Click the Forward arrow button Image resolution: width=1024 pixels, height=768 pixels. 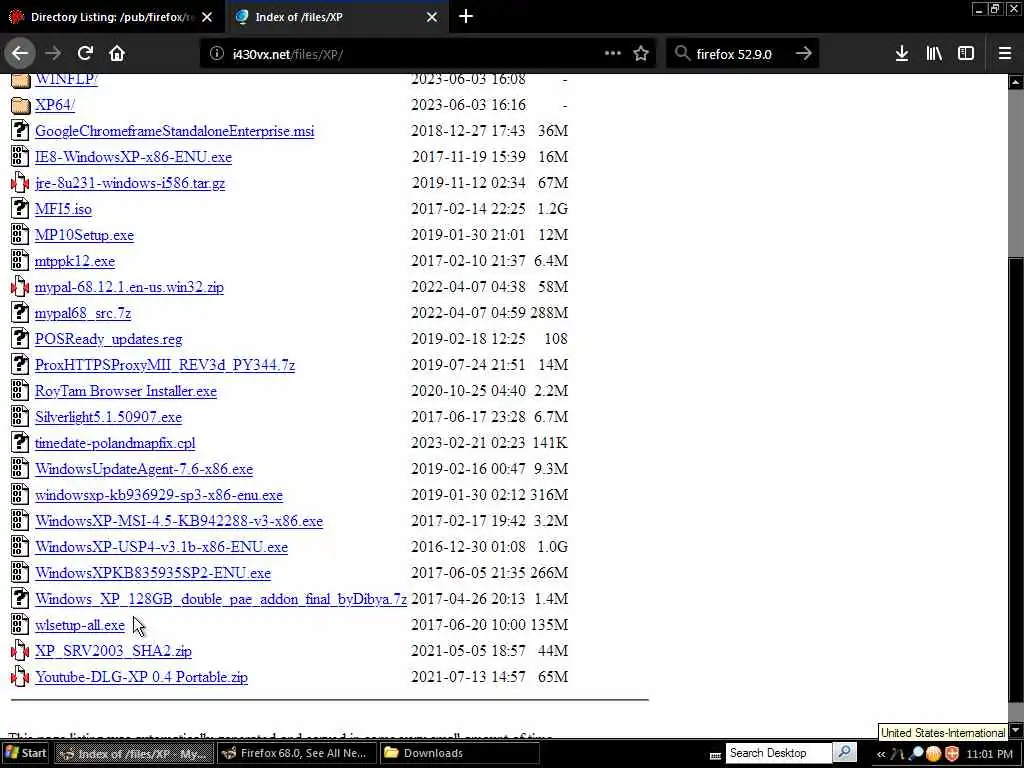[53, 54]
